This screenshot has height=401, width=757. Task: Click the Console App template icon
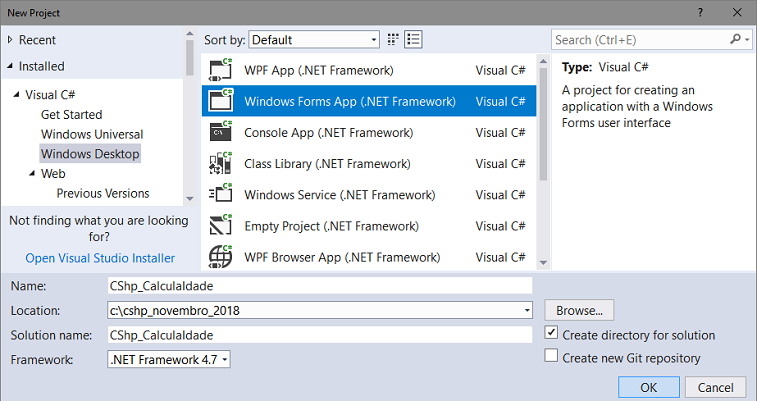pyautogui.click(x=221, y=132)
